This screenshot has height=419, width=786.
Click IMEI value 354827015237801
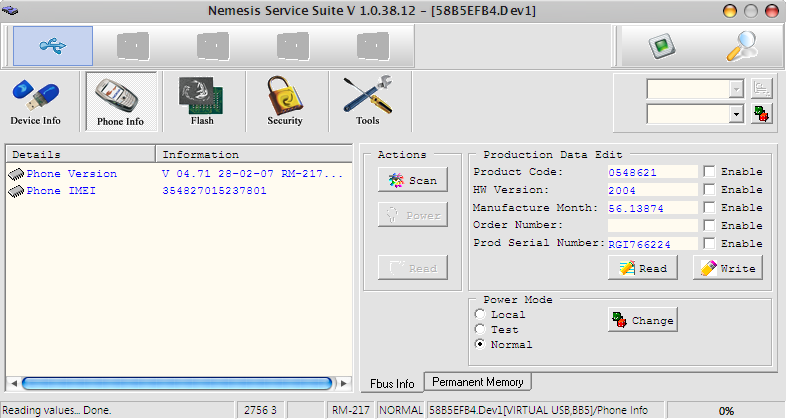[214, 191]
